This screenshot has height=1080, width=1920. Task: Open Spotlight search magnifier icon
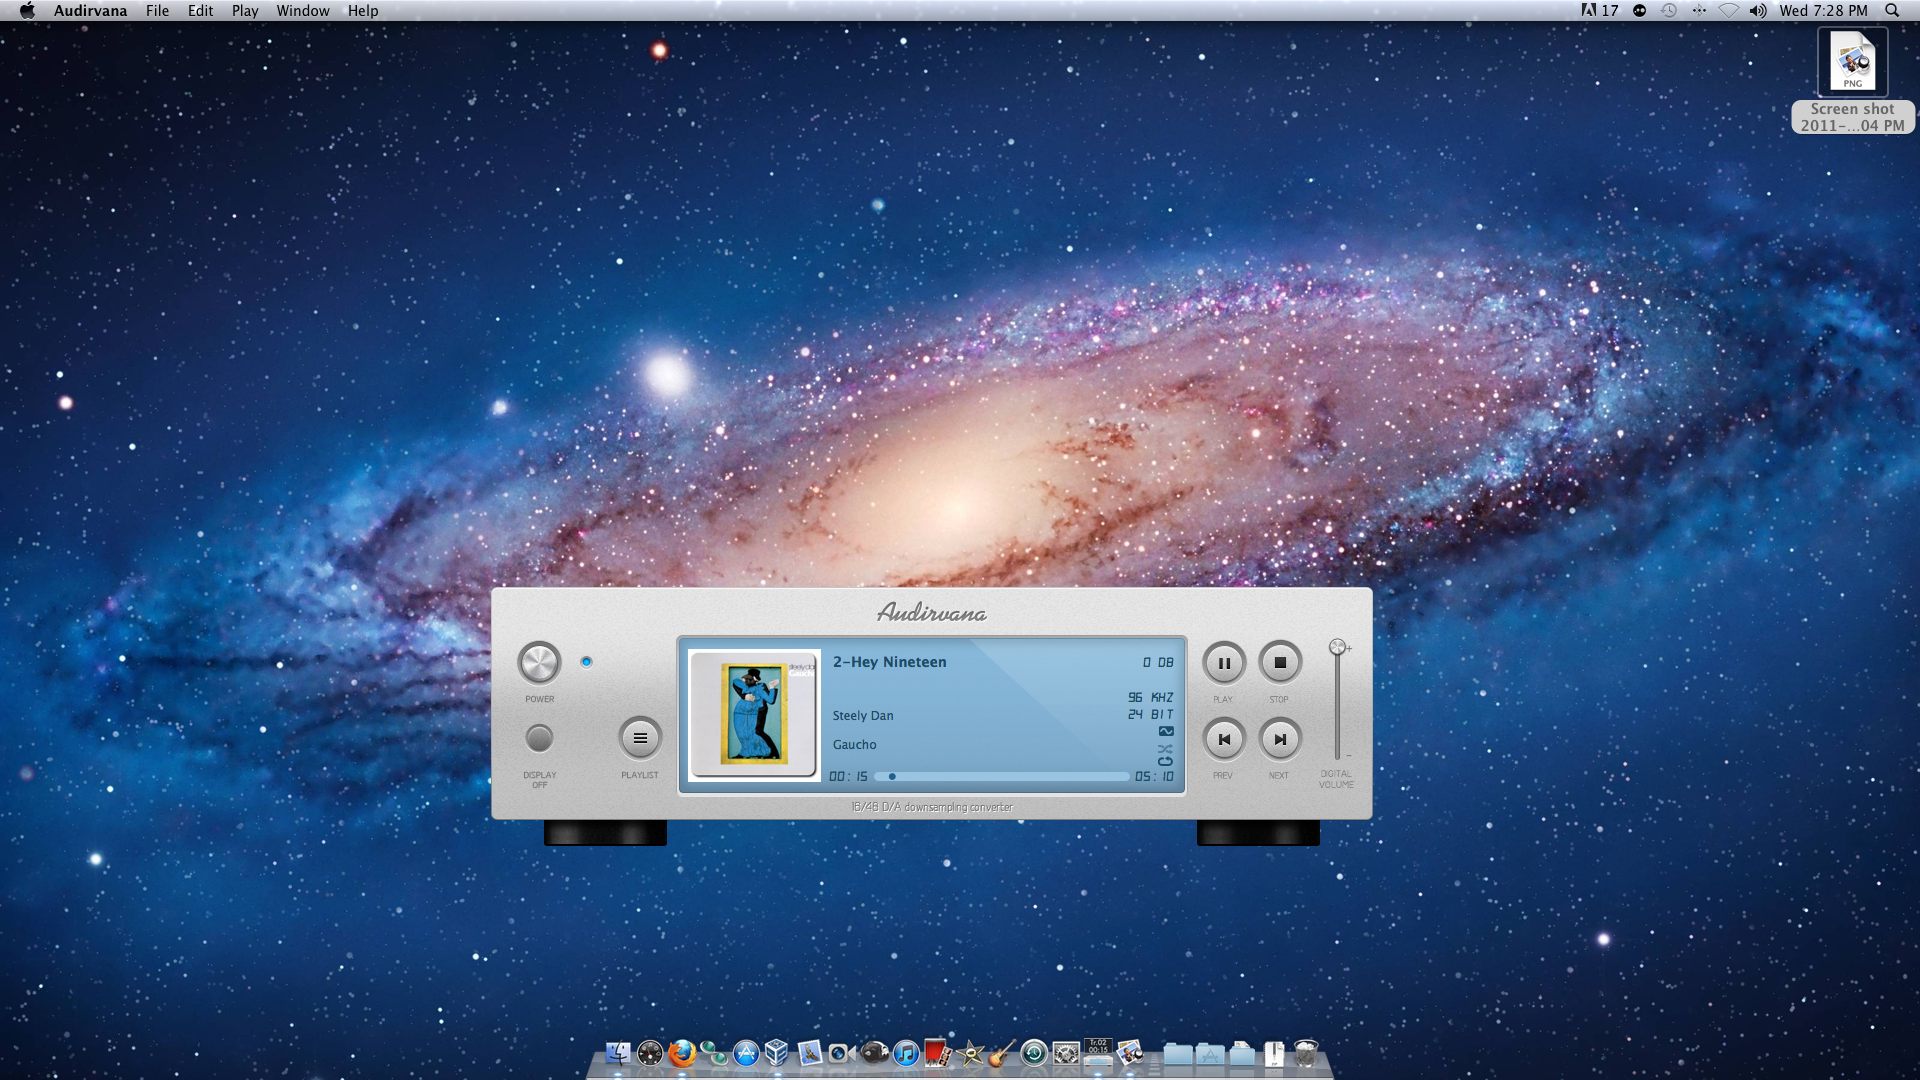tap(1891, 11)
